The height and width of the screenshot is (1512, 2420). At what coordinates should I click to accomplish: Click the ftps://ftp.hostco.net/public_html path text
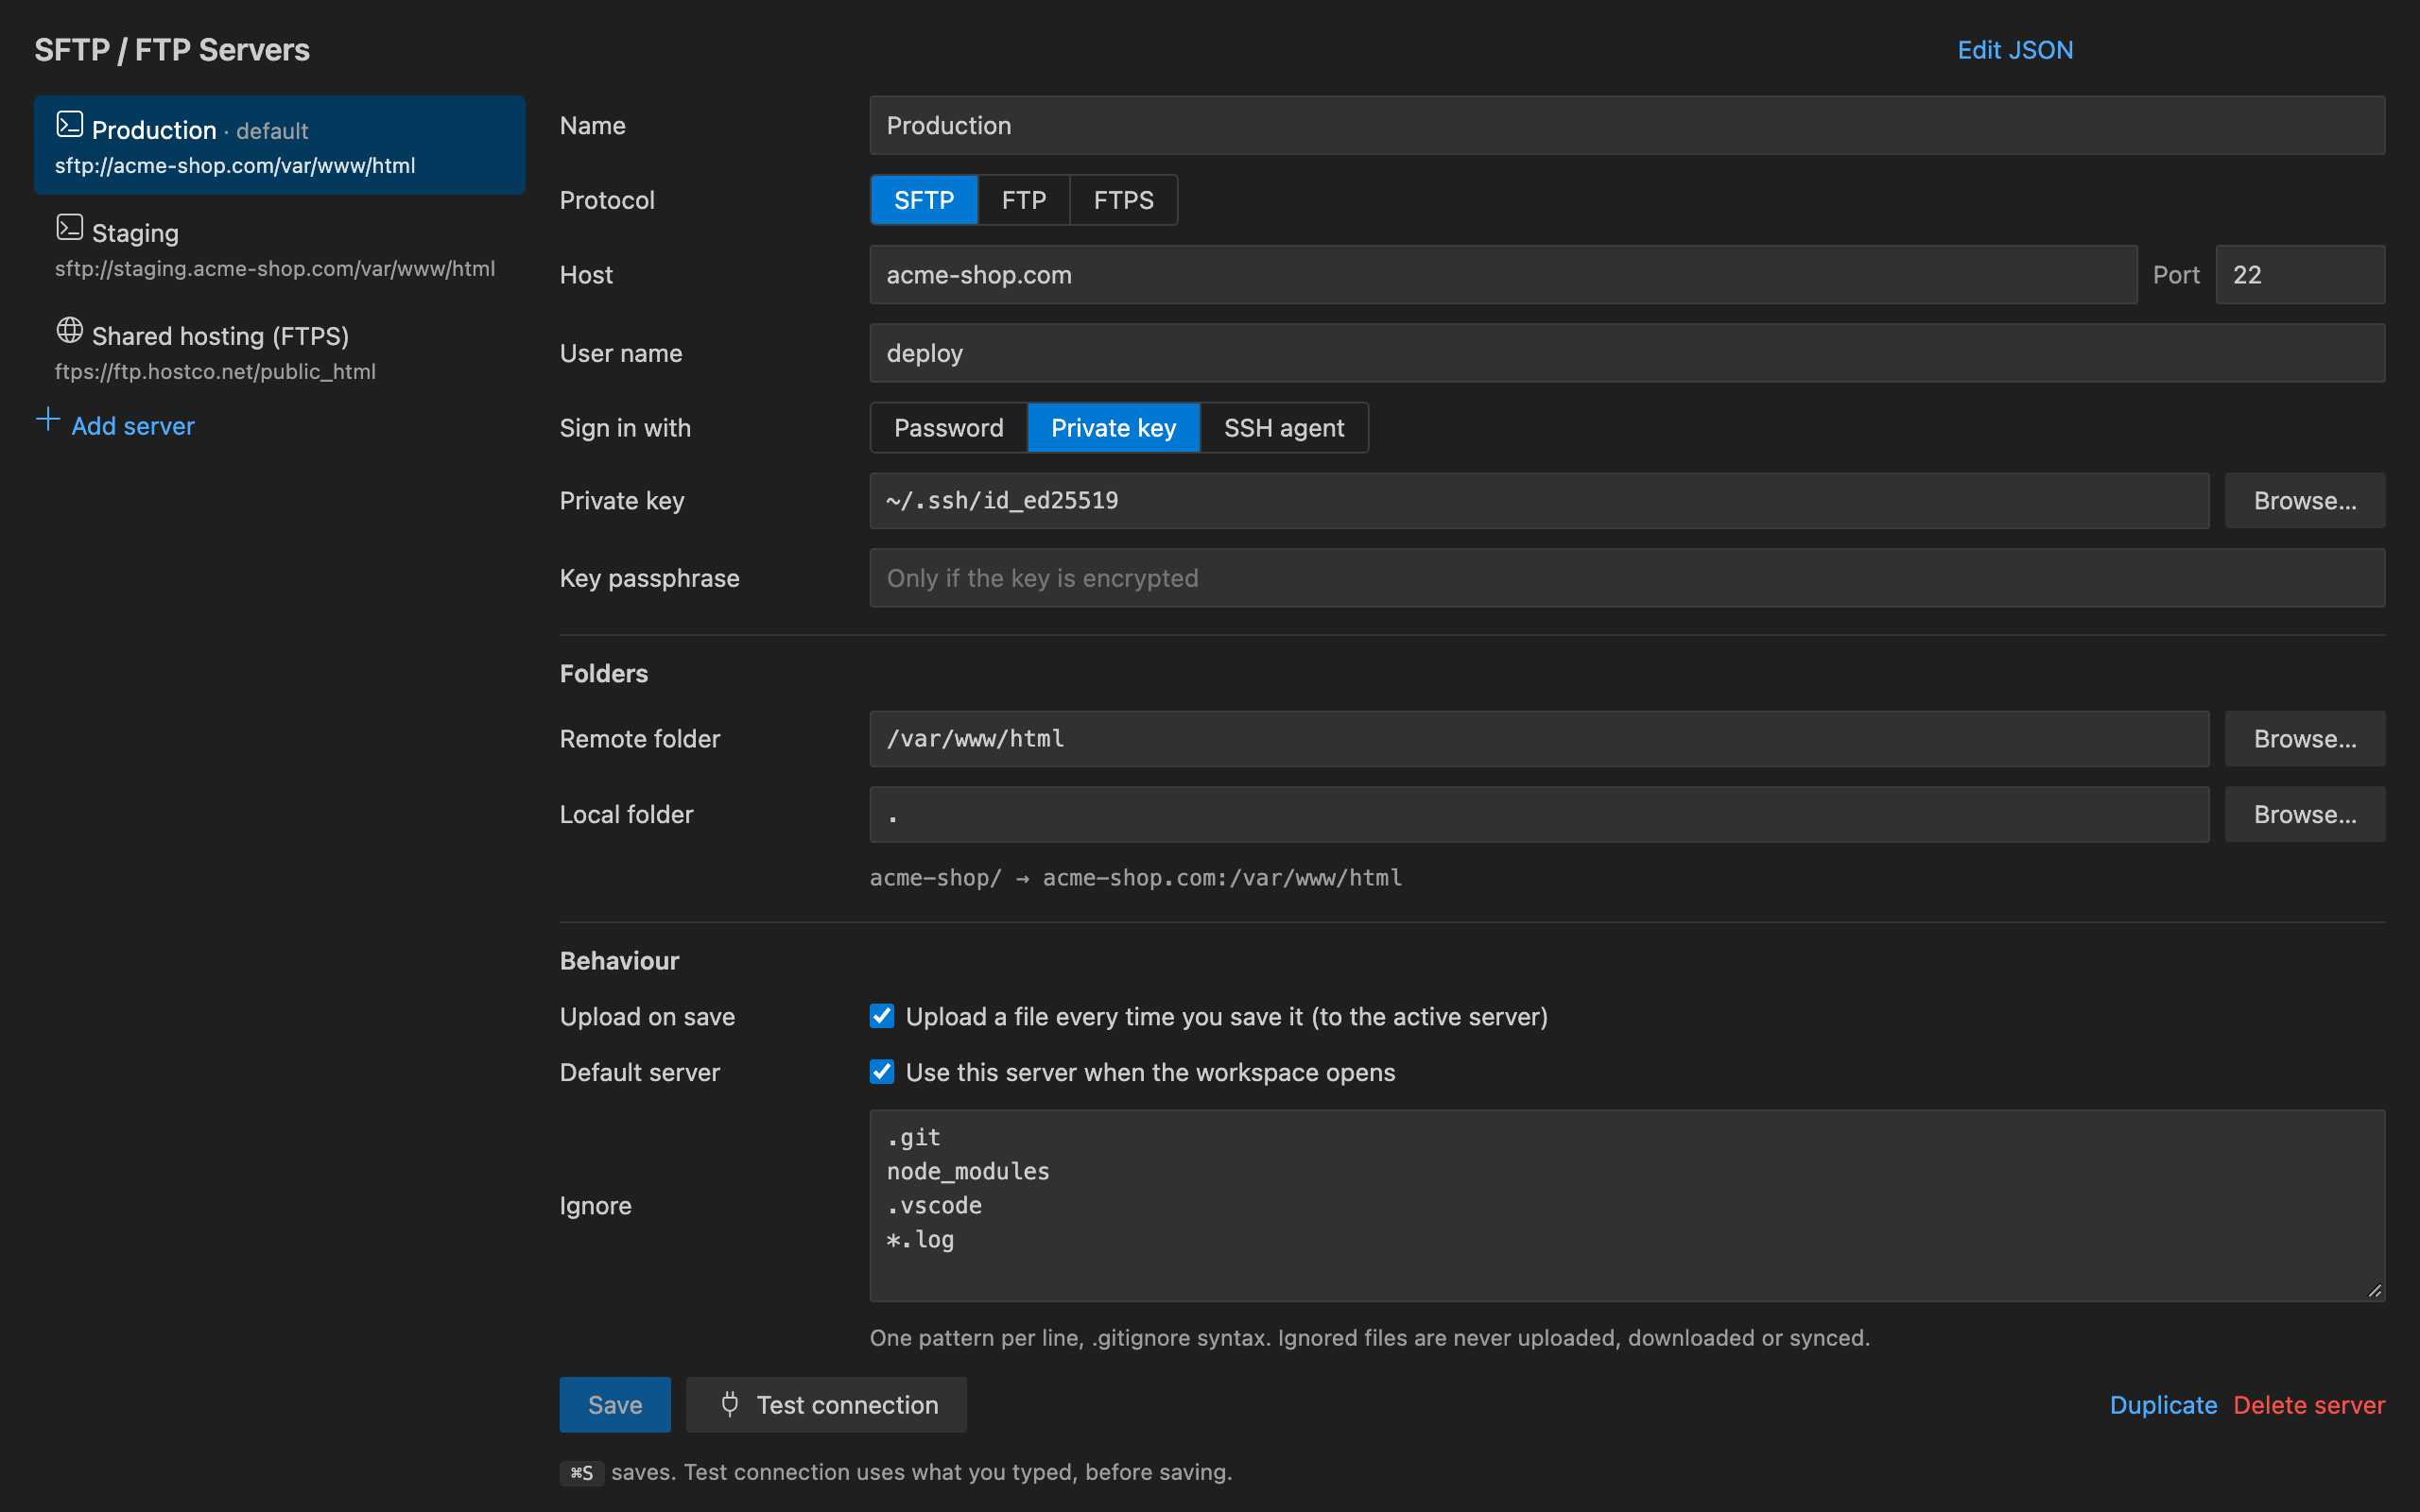(x=215, y=372)
